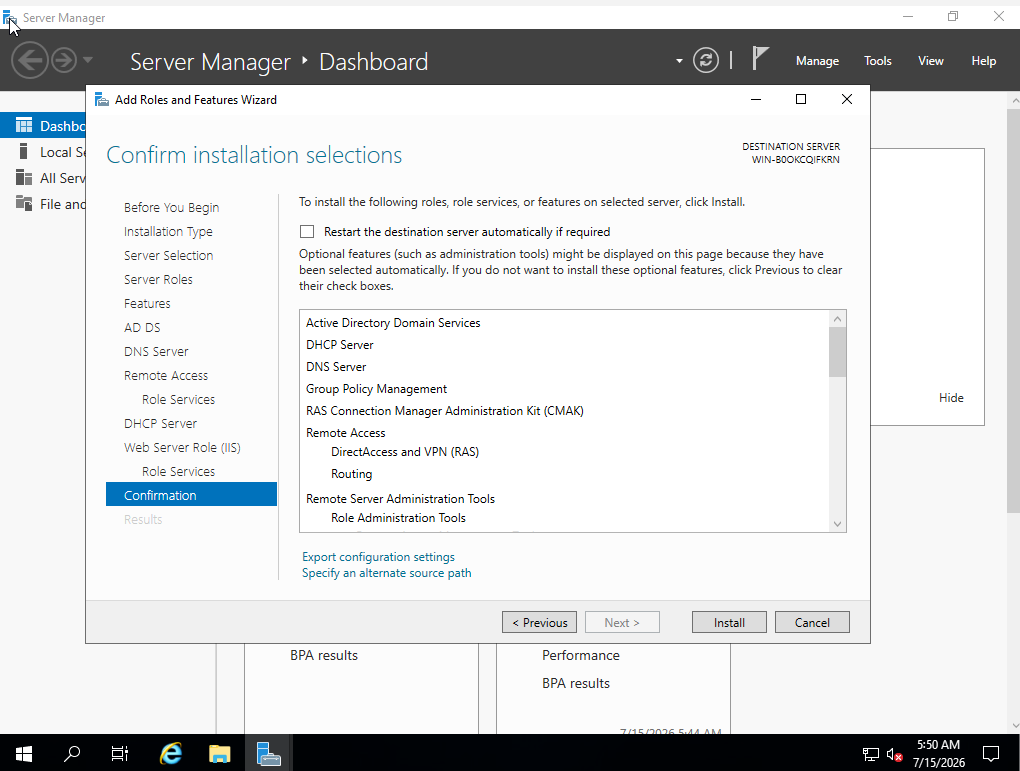Go to the Remote Access step
This screenshot has width=1020, height=771.
tap(166, 376)
